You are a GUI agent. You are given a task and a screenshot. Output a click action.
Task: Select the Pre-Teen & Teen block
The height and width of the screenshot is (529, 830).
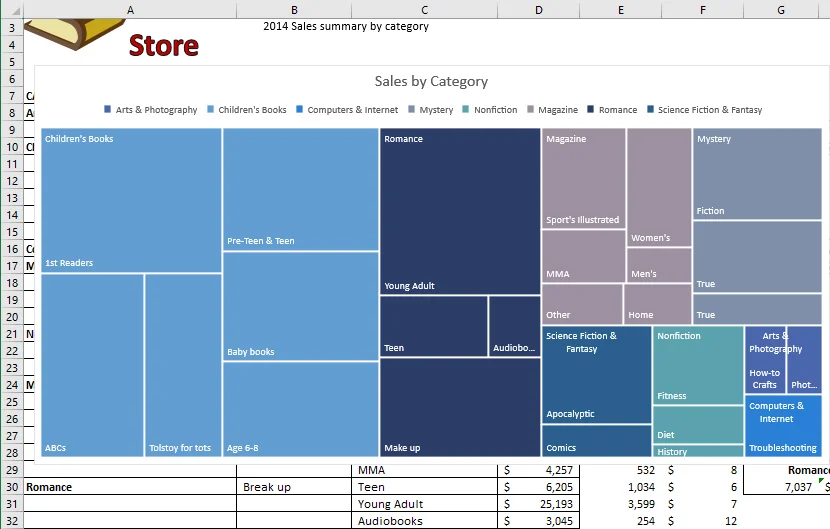[x=301, y=189]
